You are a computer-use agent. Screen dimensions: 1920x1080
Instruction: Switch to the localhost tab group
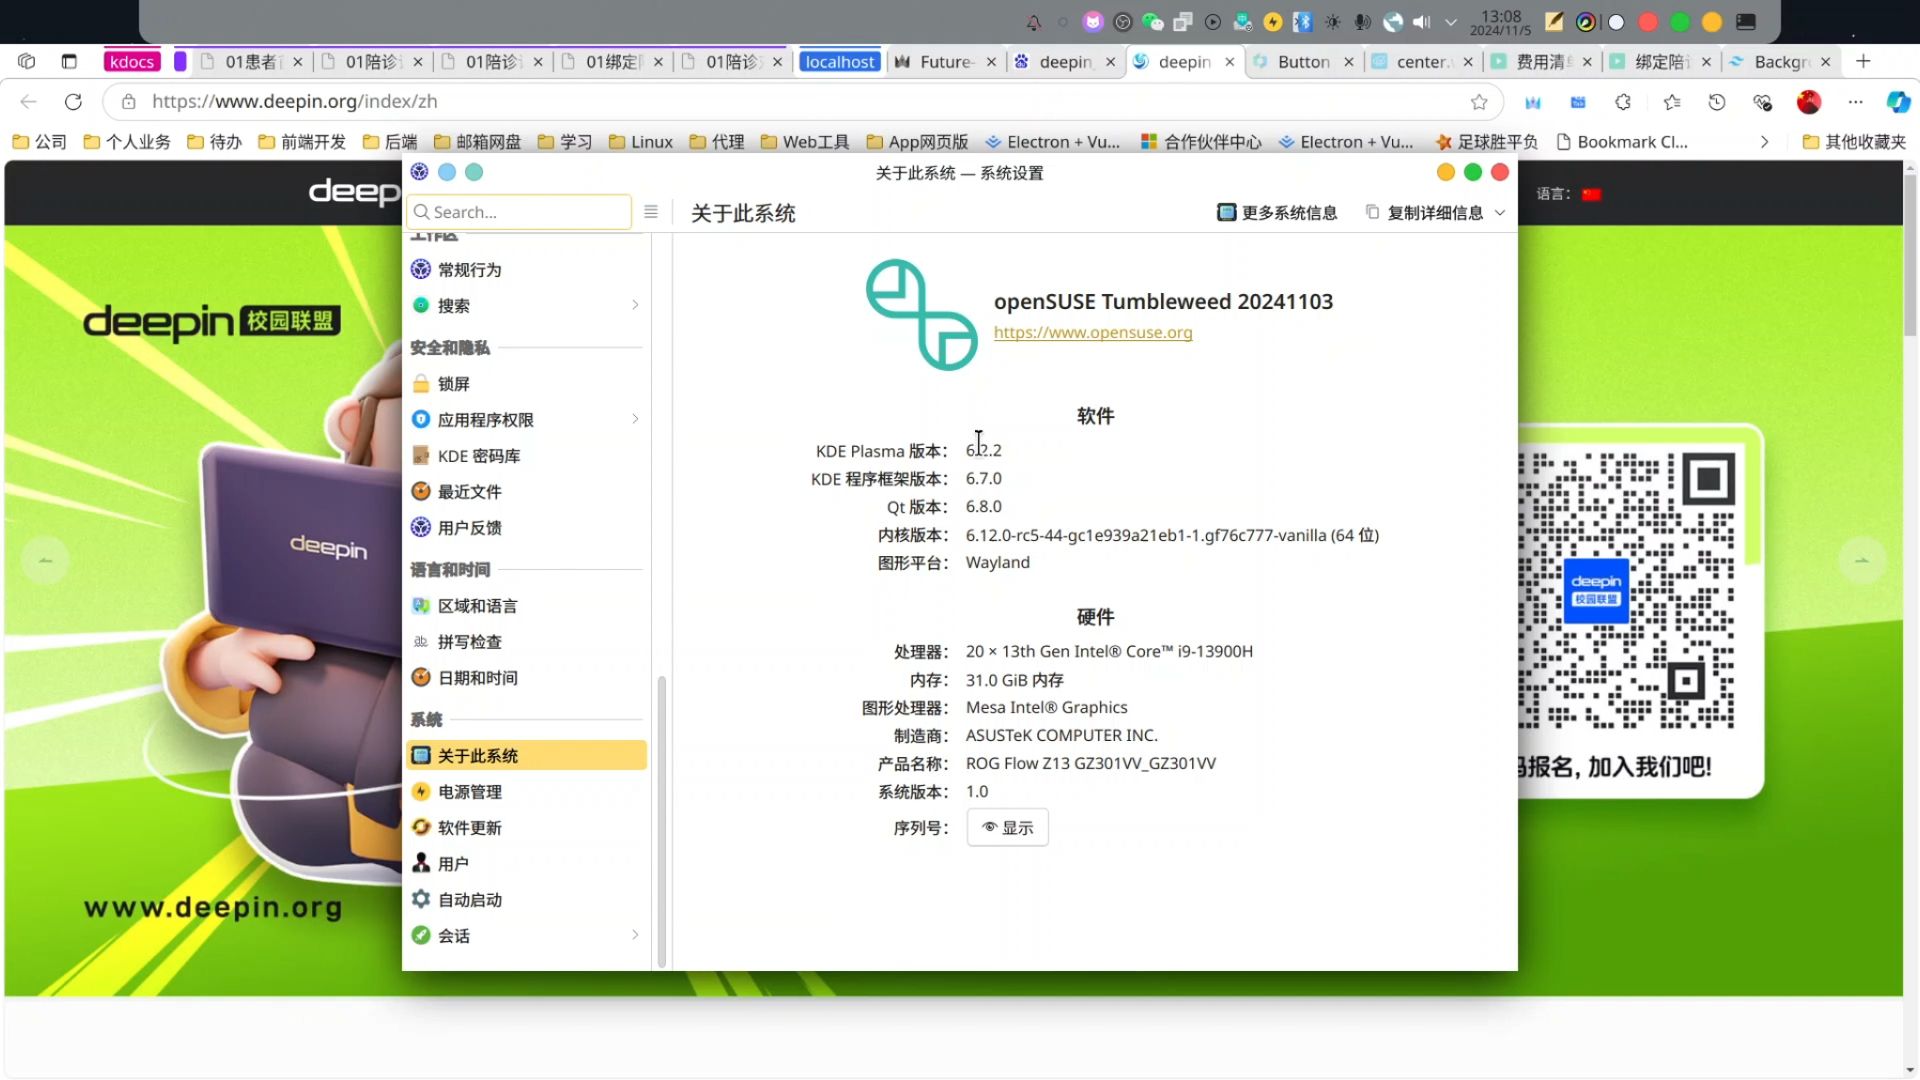pos(840,62)
